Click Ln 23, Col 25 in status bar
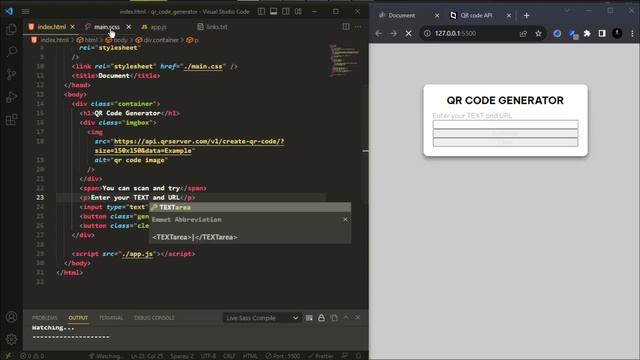This screenshot has width=640, height=360. [147, 356]
